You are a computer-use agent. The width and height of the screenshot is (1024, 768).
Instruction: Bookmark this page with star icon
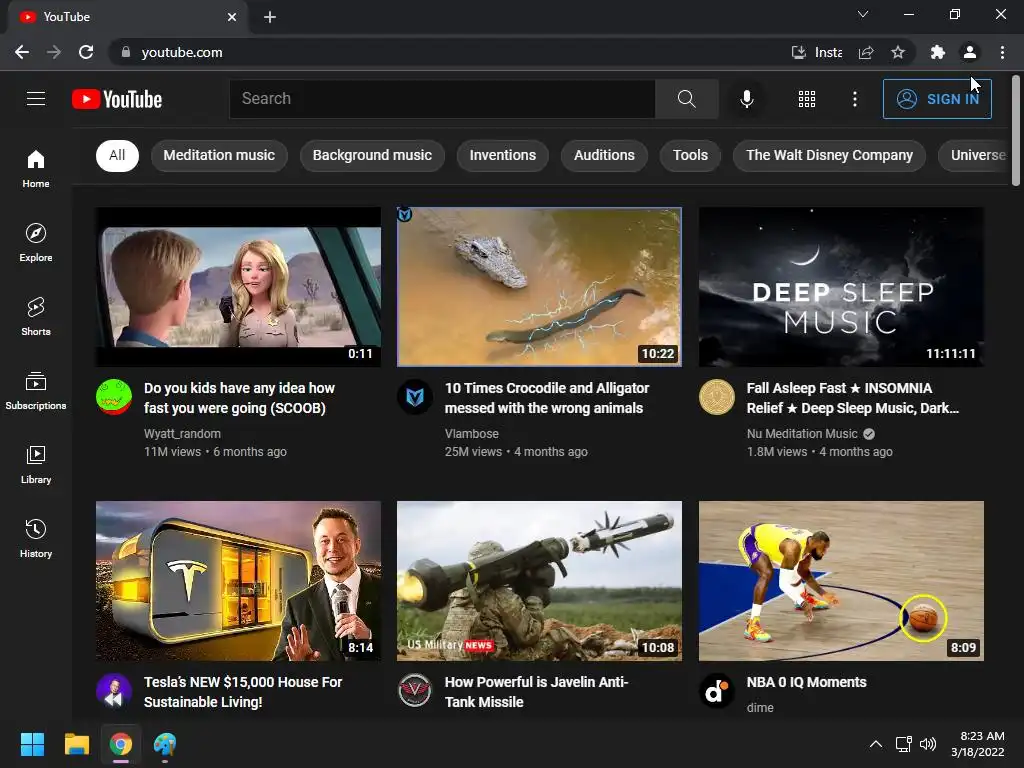898,52
